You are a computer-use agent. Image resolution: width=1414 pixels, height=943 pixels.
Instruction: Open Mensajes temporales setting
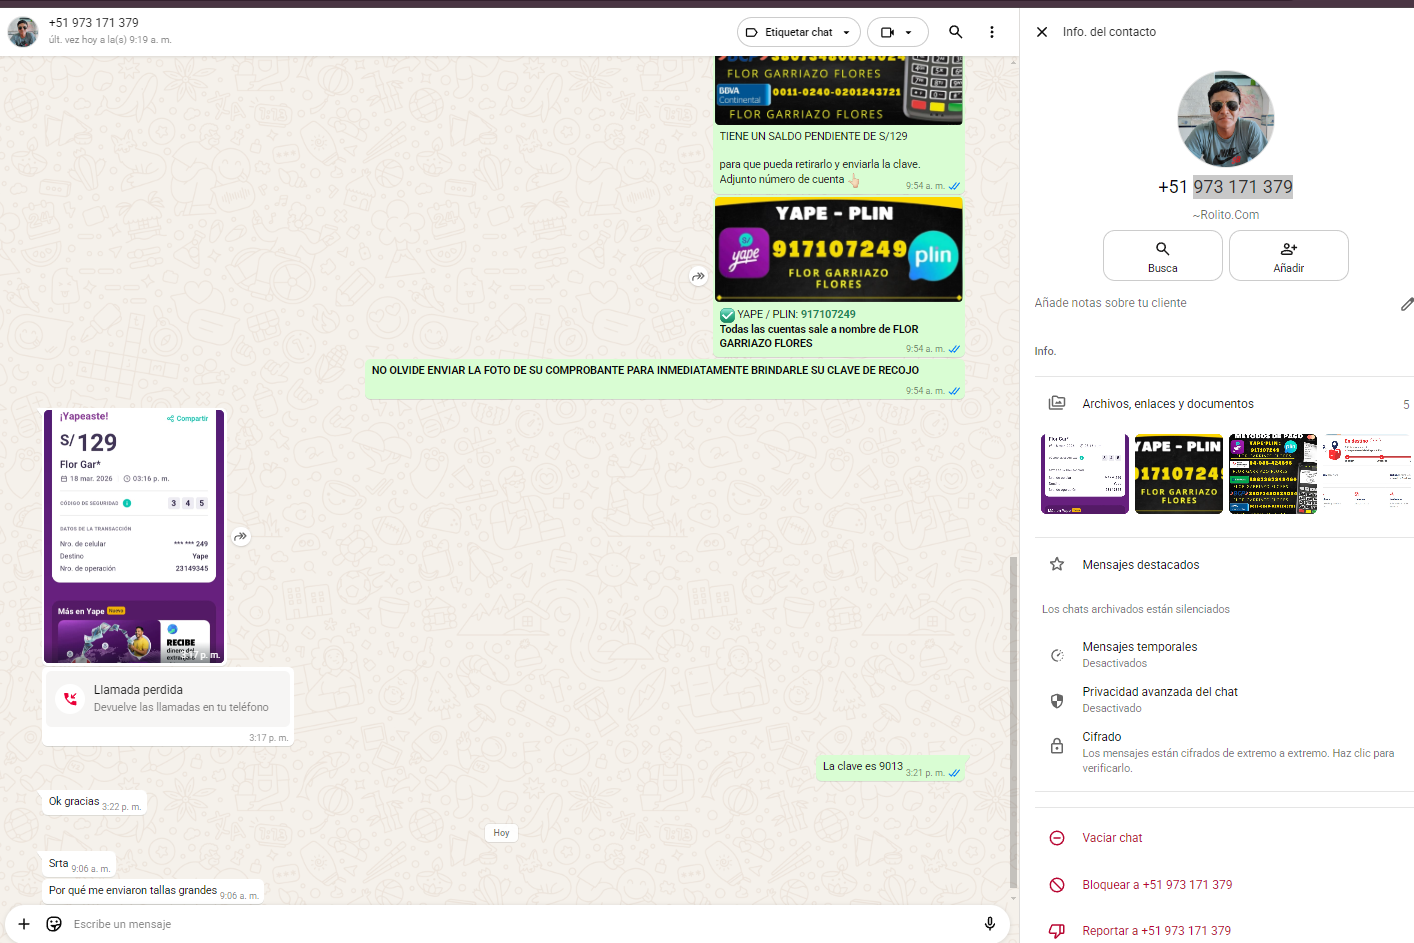click(x=1139, y=654)
